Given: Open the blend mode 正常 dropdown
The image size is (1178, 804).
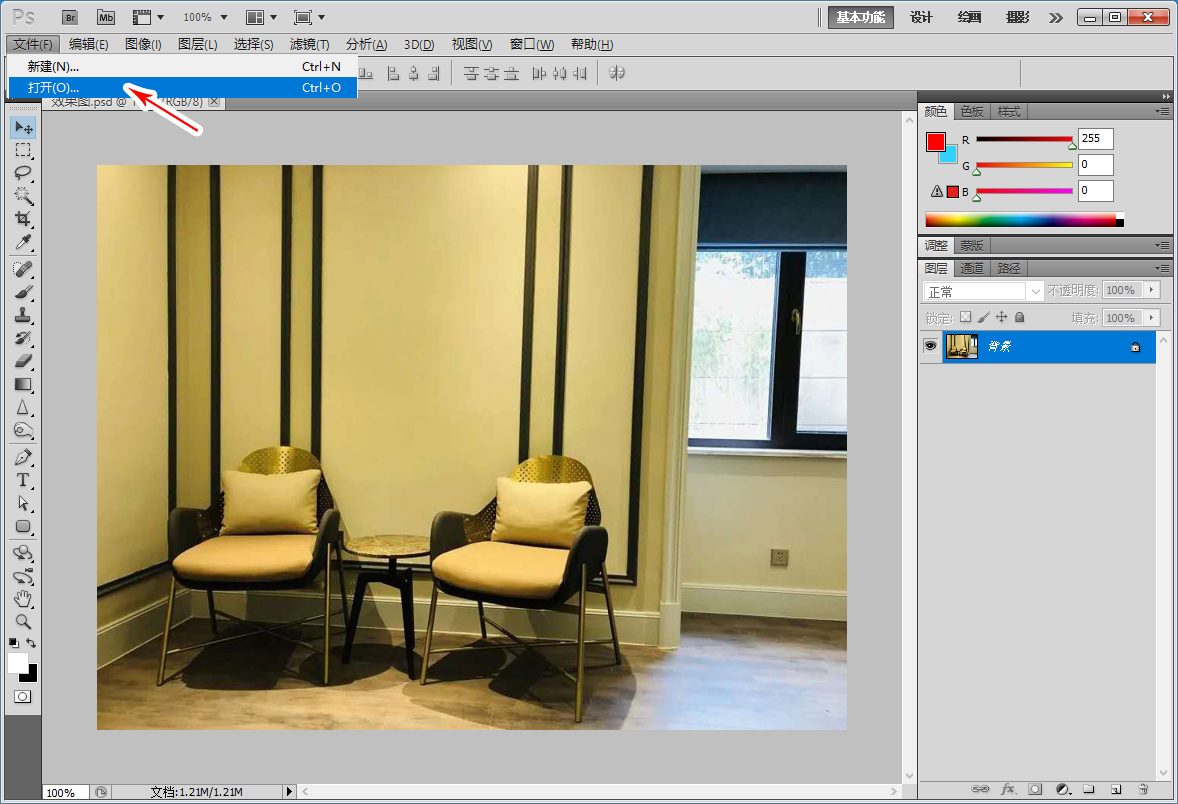Looking at the screenshot, I should tap(983, 291).
